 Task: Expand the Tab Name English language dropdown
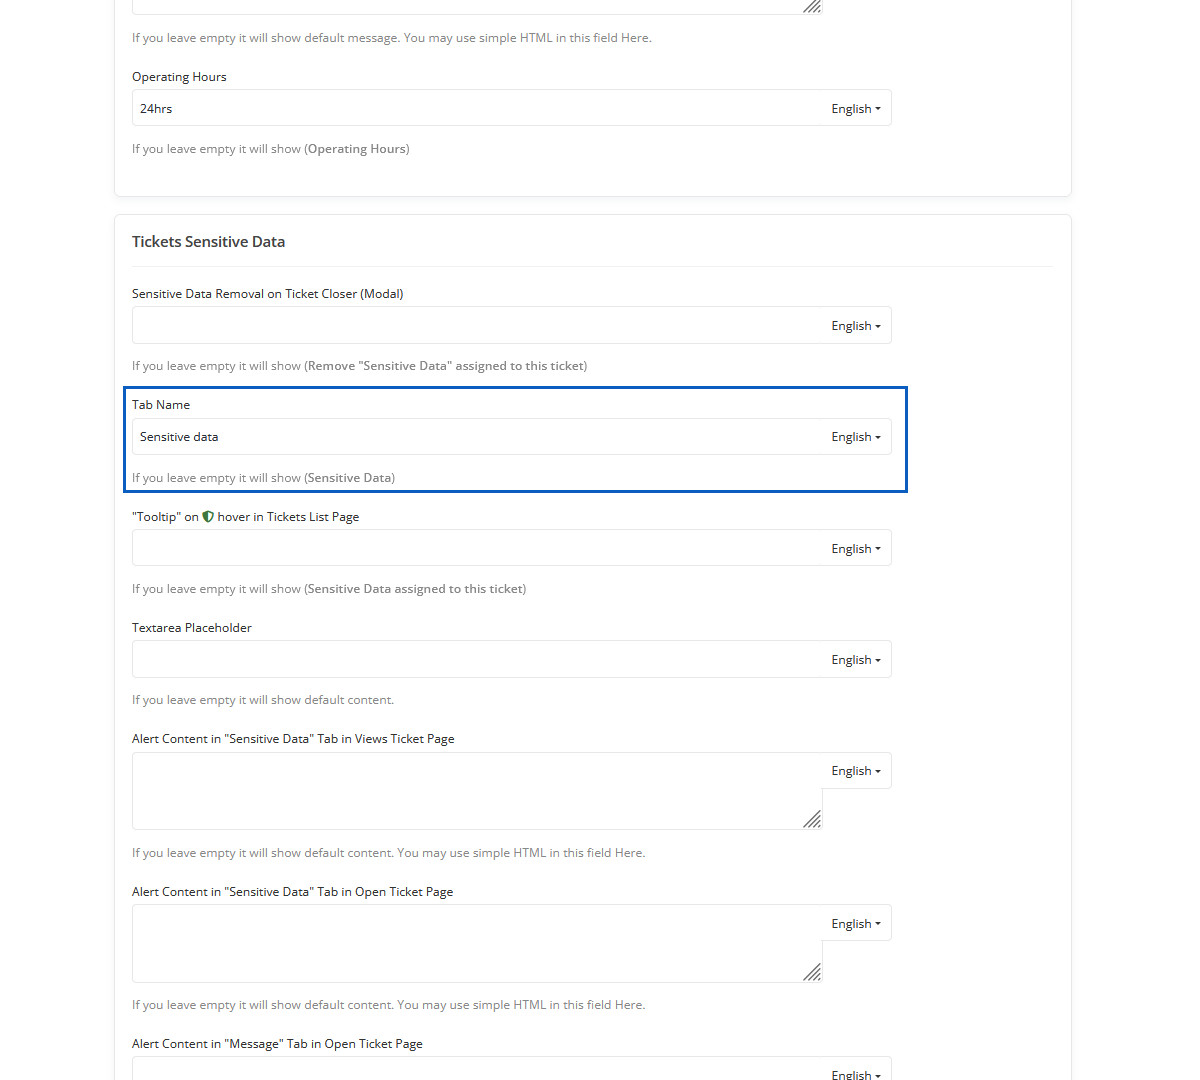856,437
